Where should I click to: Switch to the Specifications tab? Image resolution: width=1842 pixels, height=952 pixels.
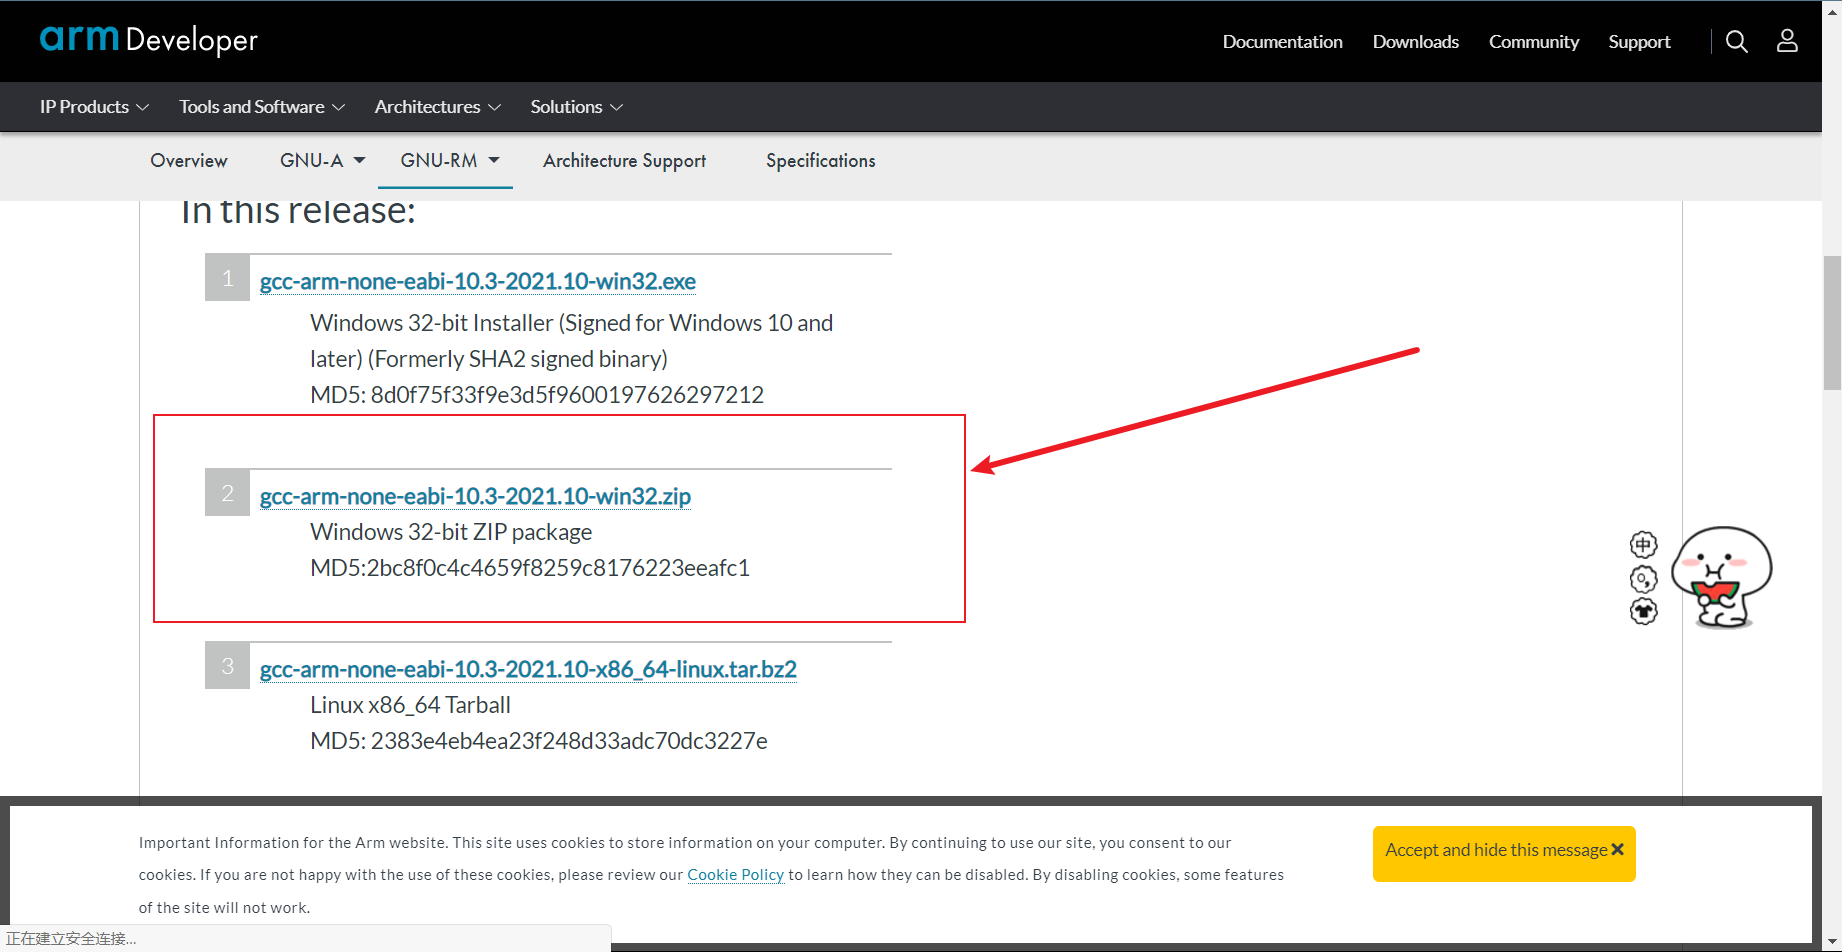(x=821, y=161)
